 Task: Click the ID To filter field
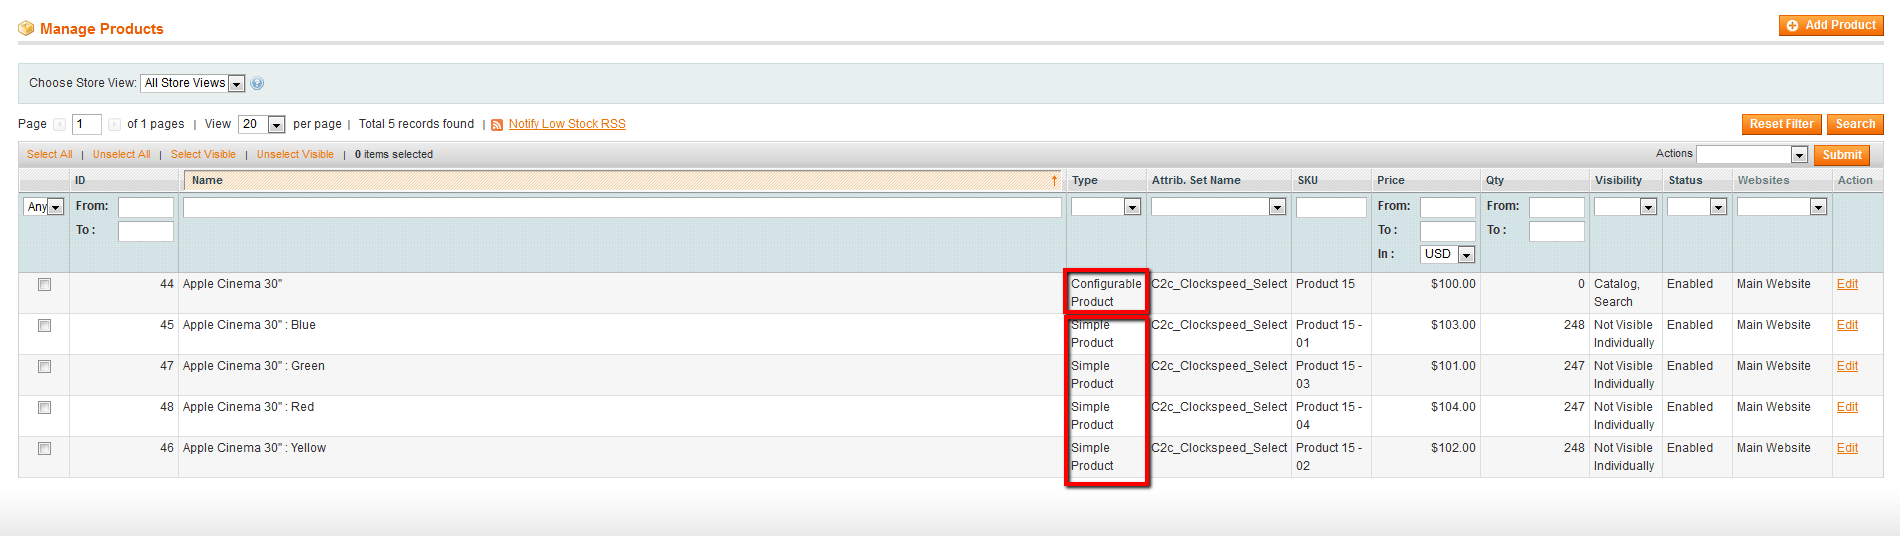pyautogui.click(x=145, y=231)
